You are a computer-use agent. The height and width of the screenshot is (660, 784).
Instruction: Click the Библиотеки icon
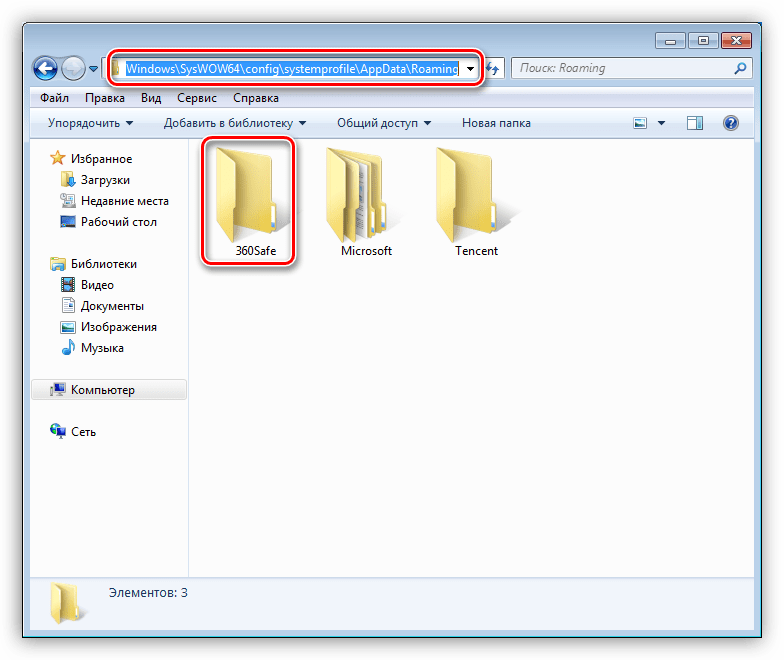[58, 264]
